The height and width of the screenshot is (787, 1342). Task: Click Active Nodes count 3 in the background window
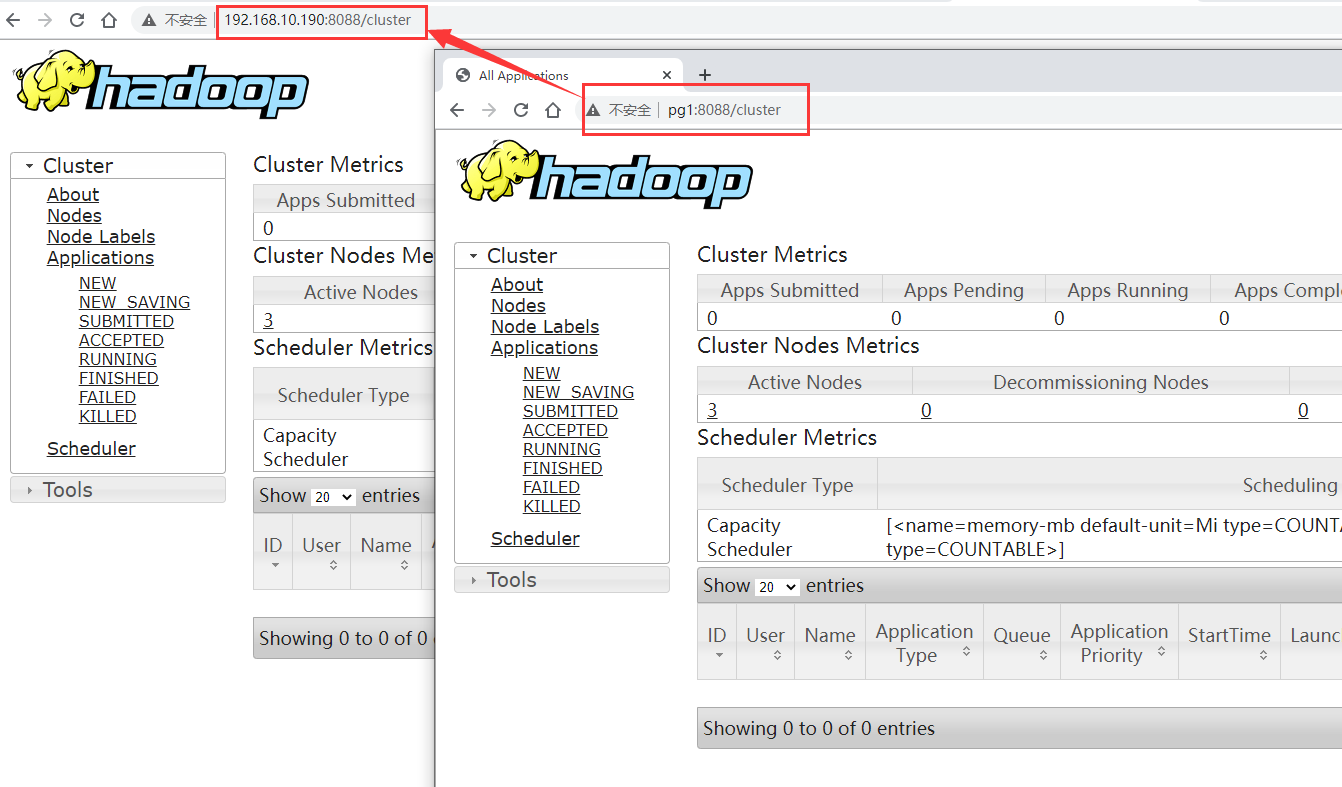[x=268, y=321]
